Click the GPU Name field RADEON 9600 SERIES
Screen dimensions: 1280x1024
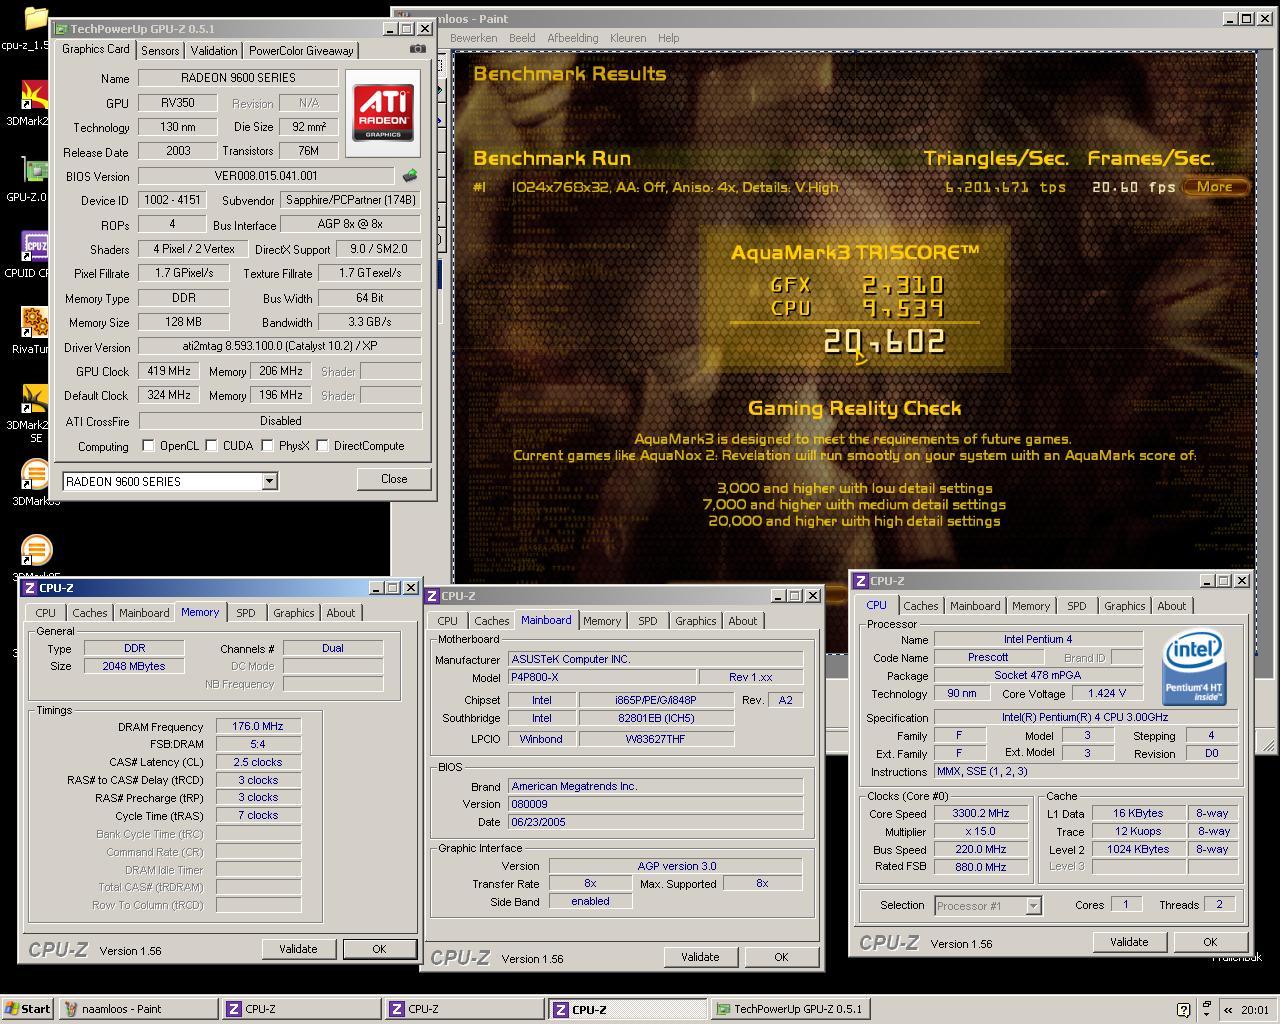pos(238,78)
